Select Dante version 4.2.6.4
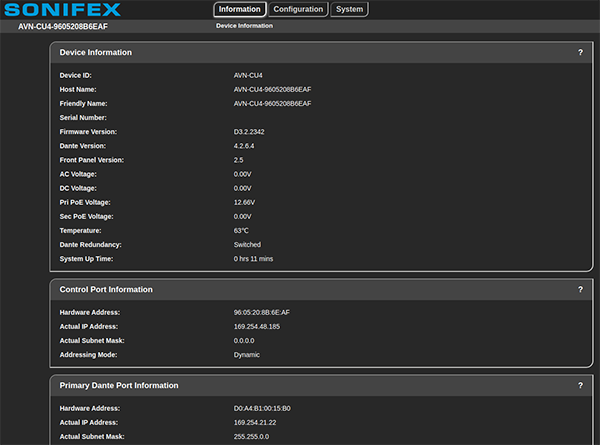 [x=244, y=146]
